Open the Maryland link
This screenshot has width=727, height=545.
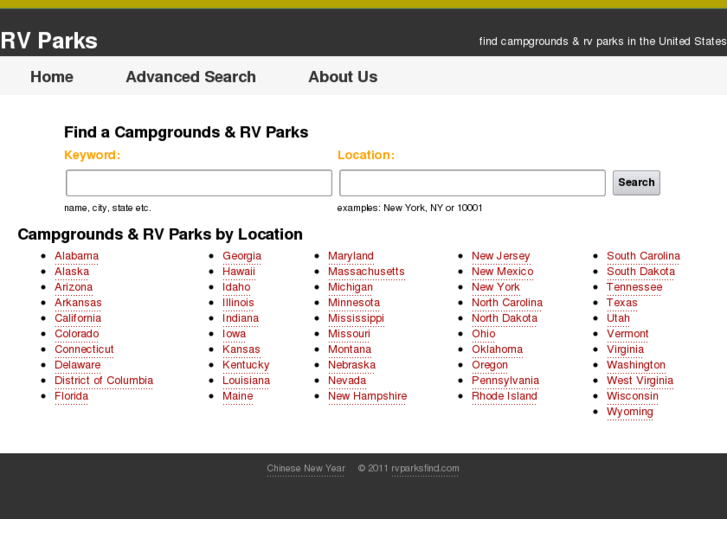[351, 256]
